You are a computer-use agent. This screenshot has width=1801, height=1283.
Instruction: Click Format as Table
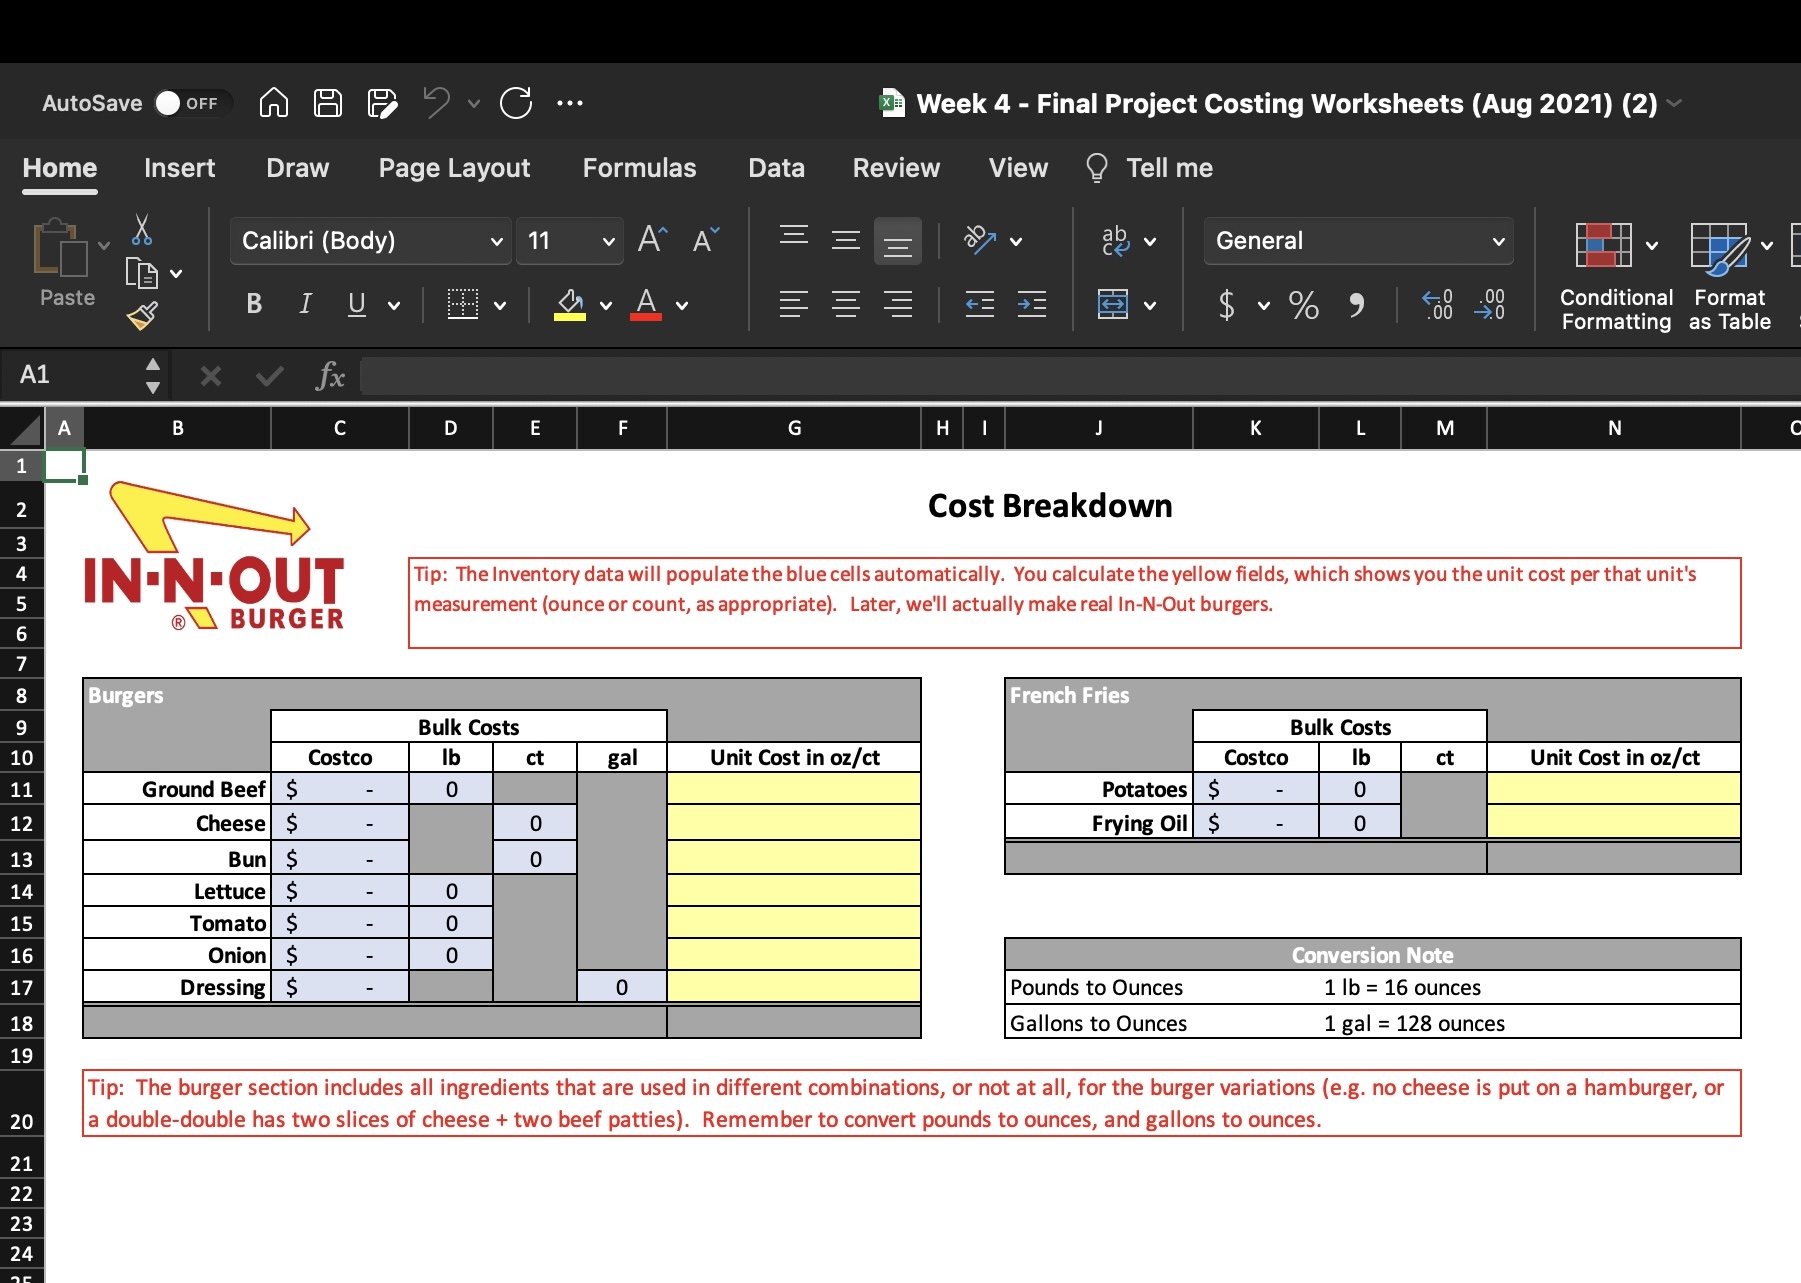(1730, 277)
